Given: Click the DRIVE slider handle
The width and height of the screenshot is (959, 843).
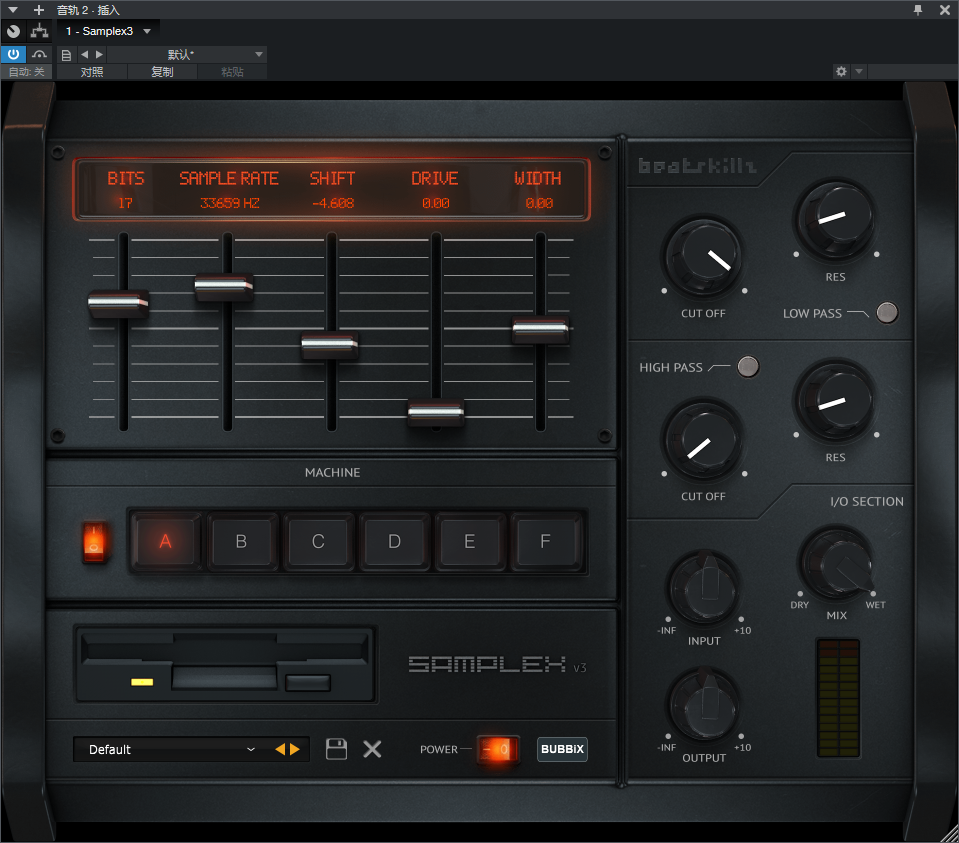Looking at the screenshot, I should pos(435,411).
